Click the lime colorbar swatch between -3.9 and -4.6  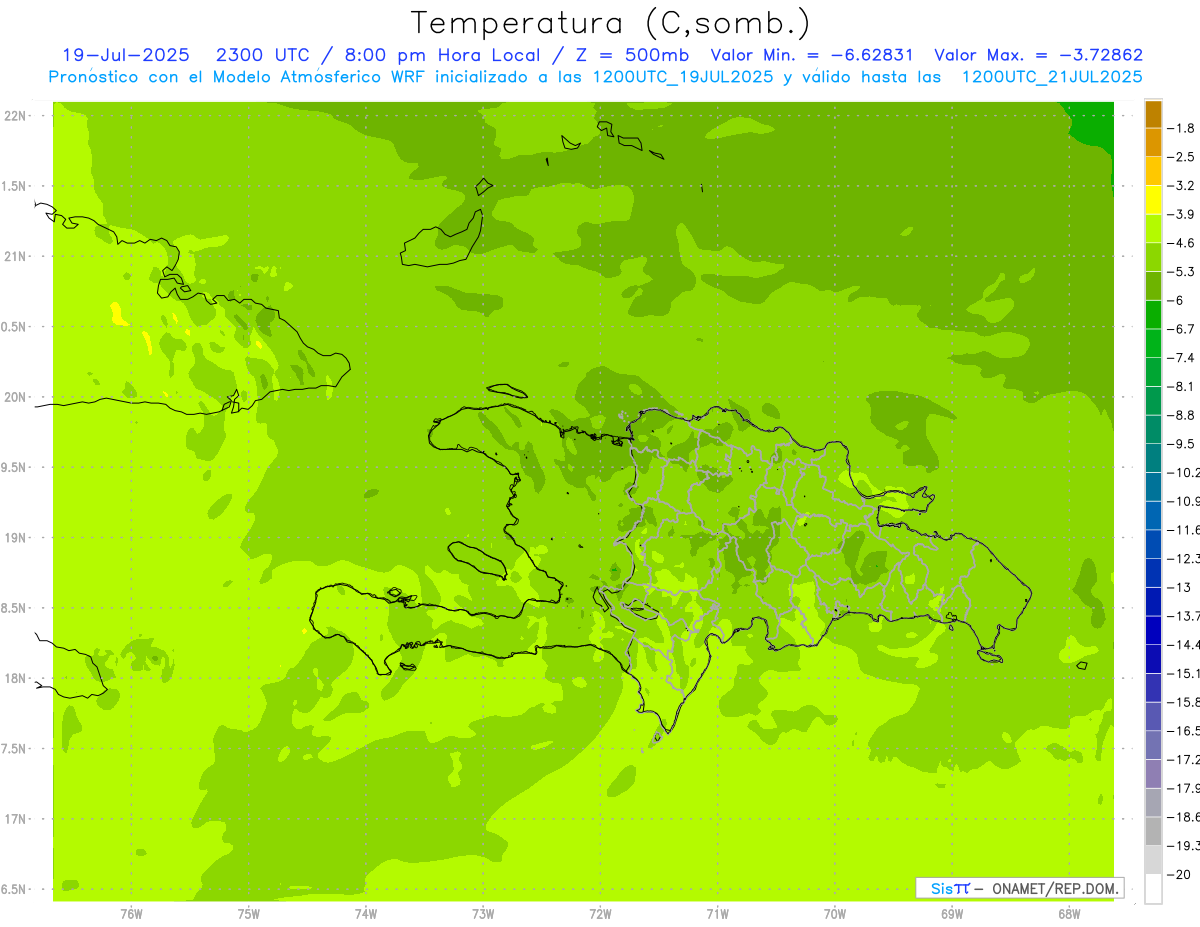click(1153, 228)
